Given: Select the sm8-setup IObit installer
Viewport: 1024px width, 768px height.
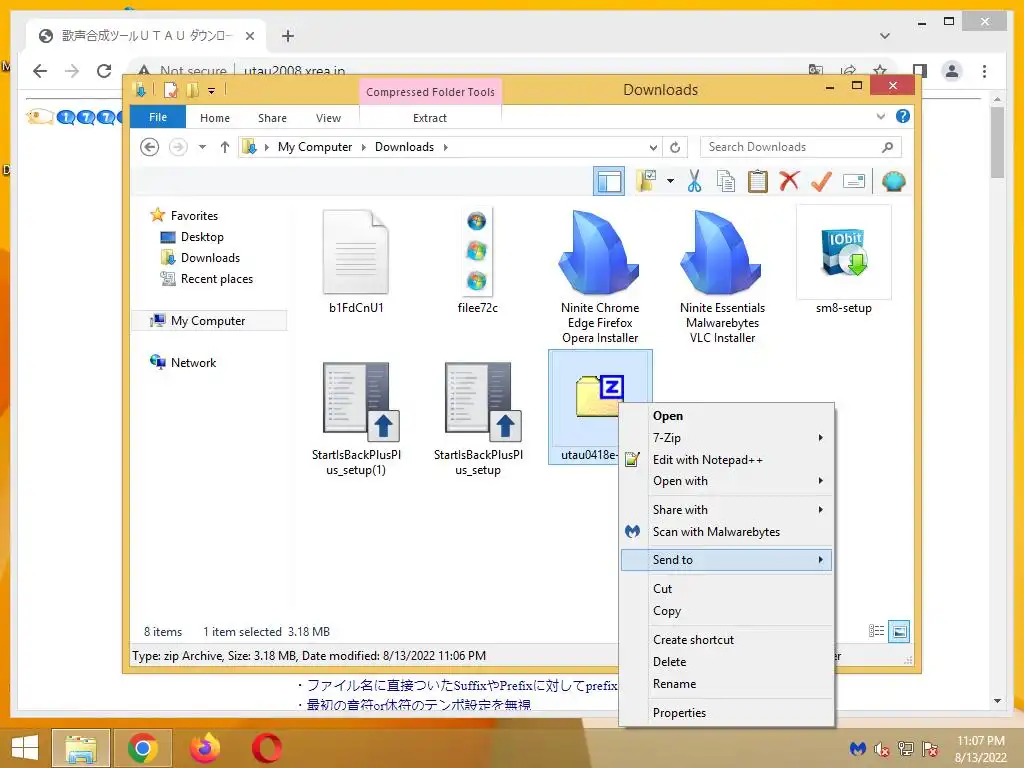Looking at the screenshot, I should click(844, 261).
